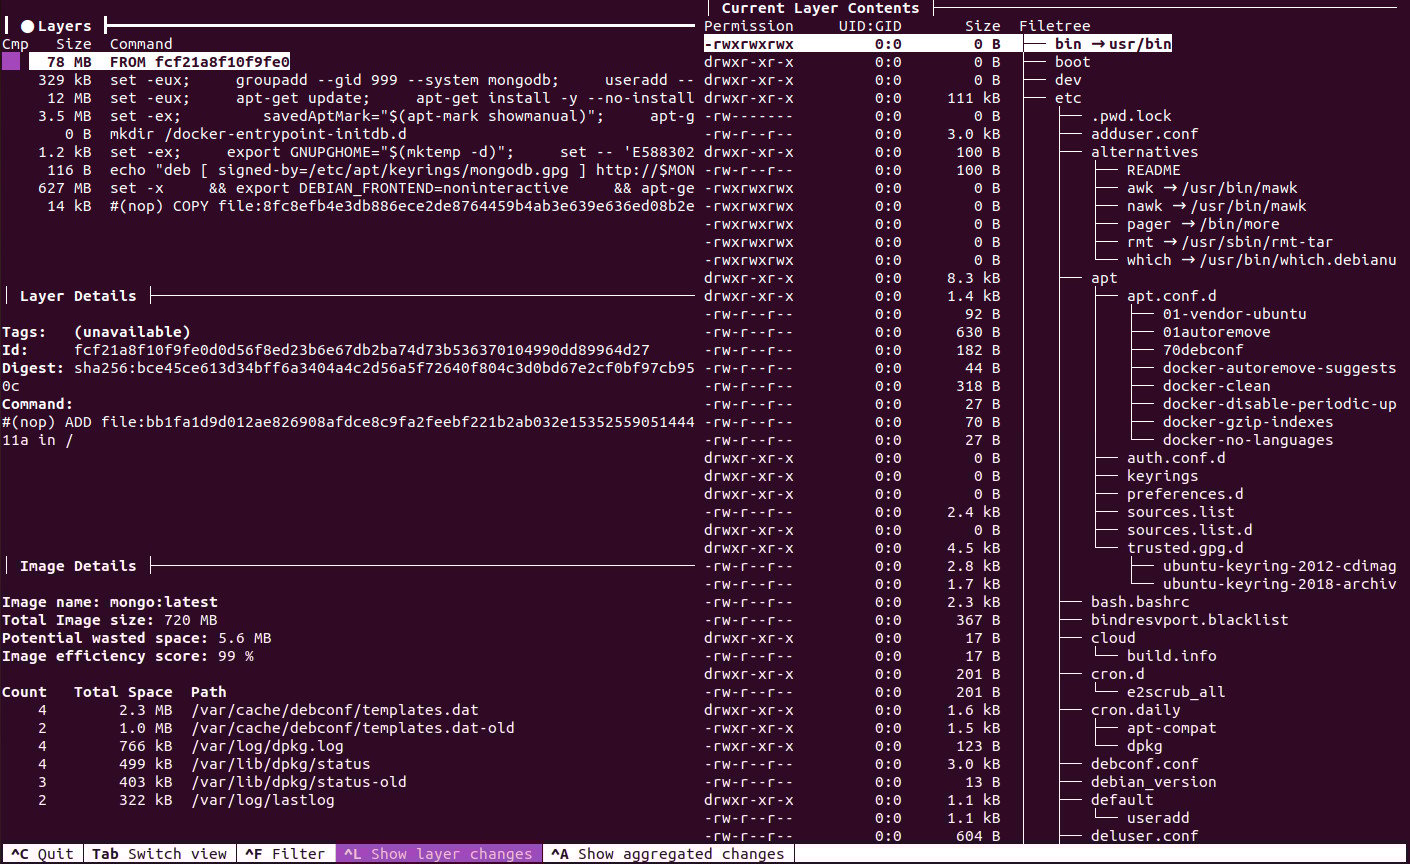Select the nawk → /usr/bin/mawk link
The image size is (1410, 864).
pos(1216,206)
